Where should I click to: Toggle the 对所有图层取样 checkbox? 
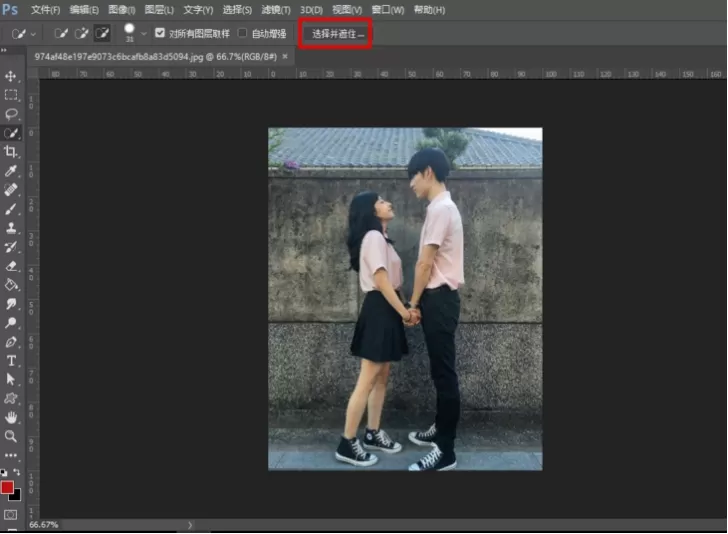(160, 33)
